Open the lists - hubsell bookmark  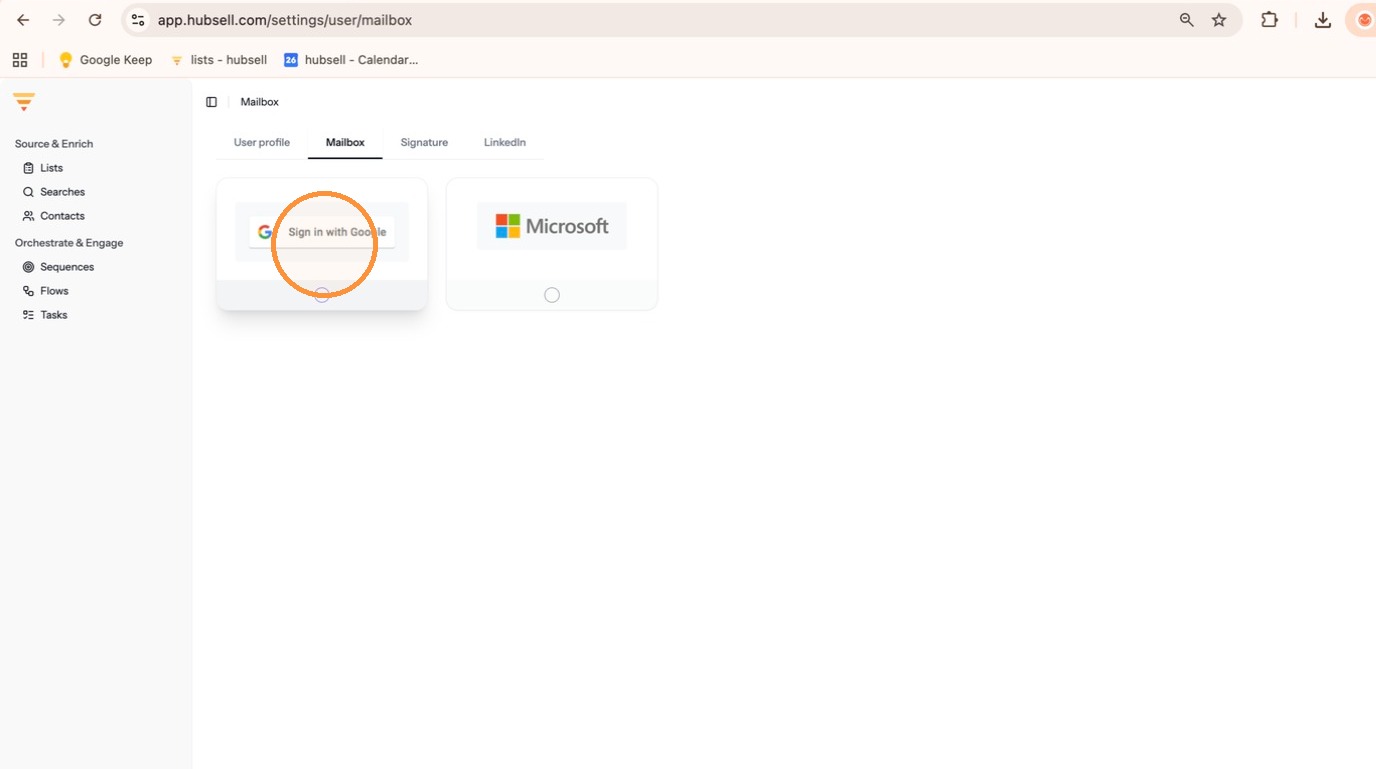pyautogui.click(x=218, y=60)
